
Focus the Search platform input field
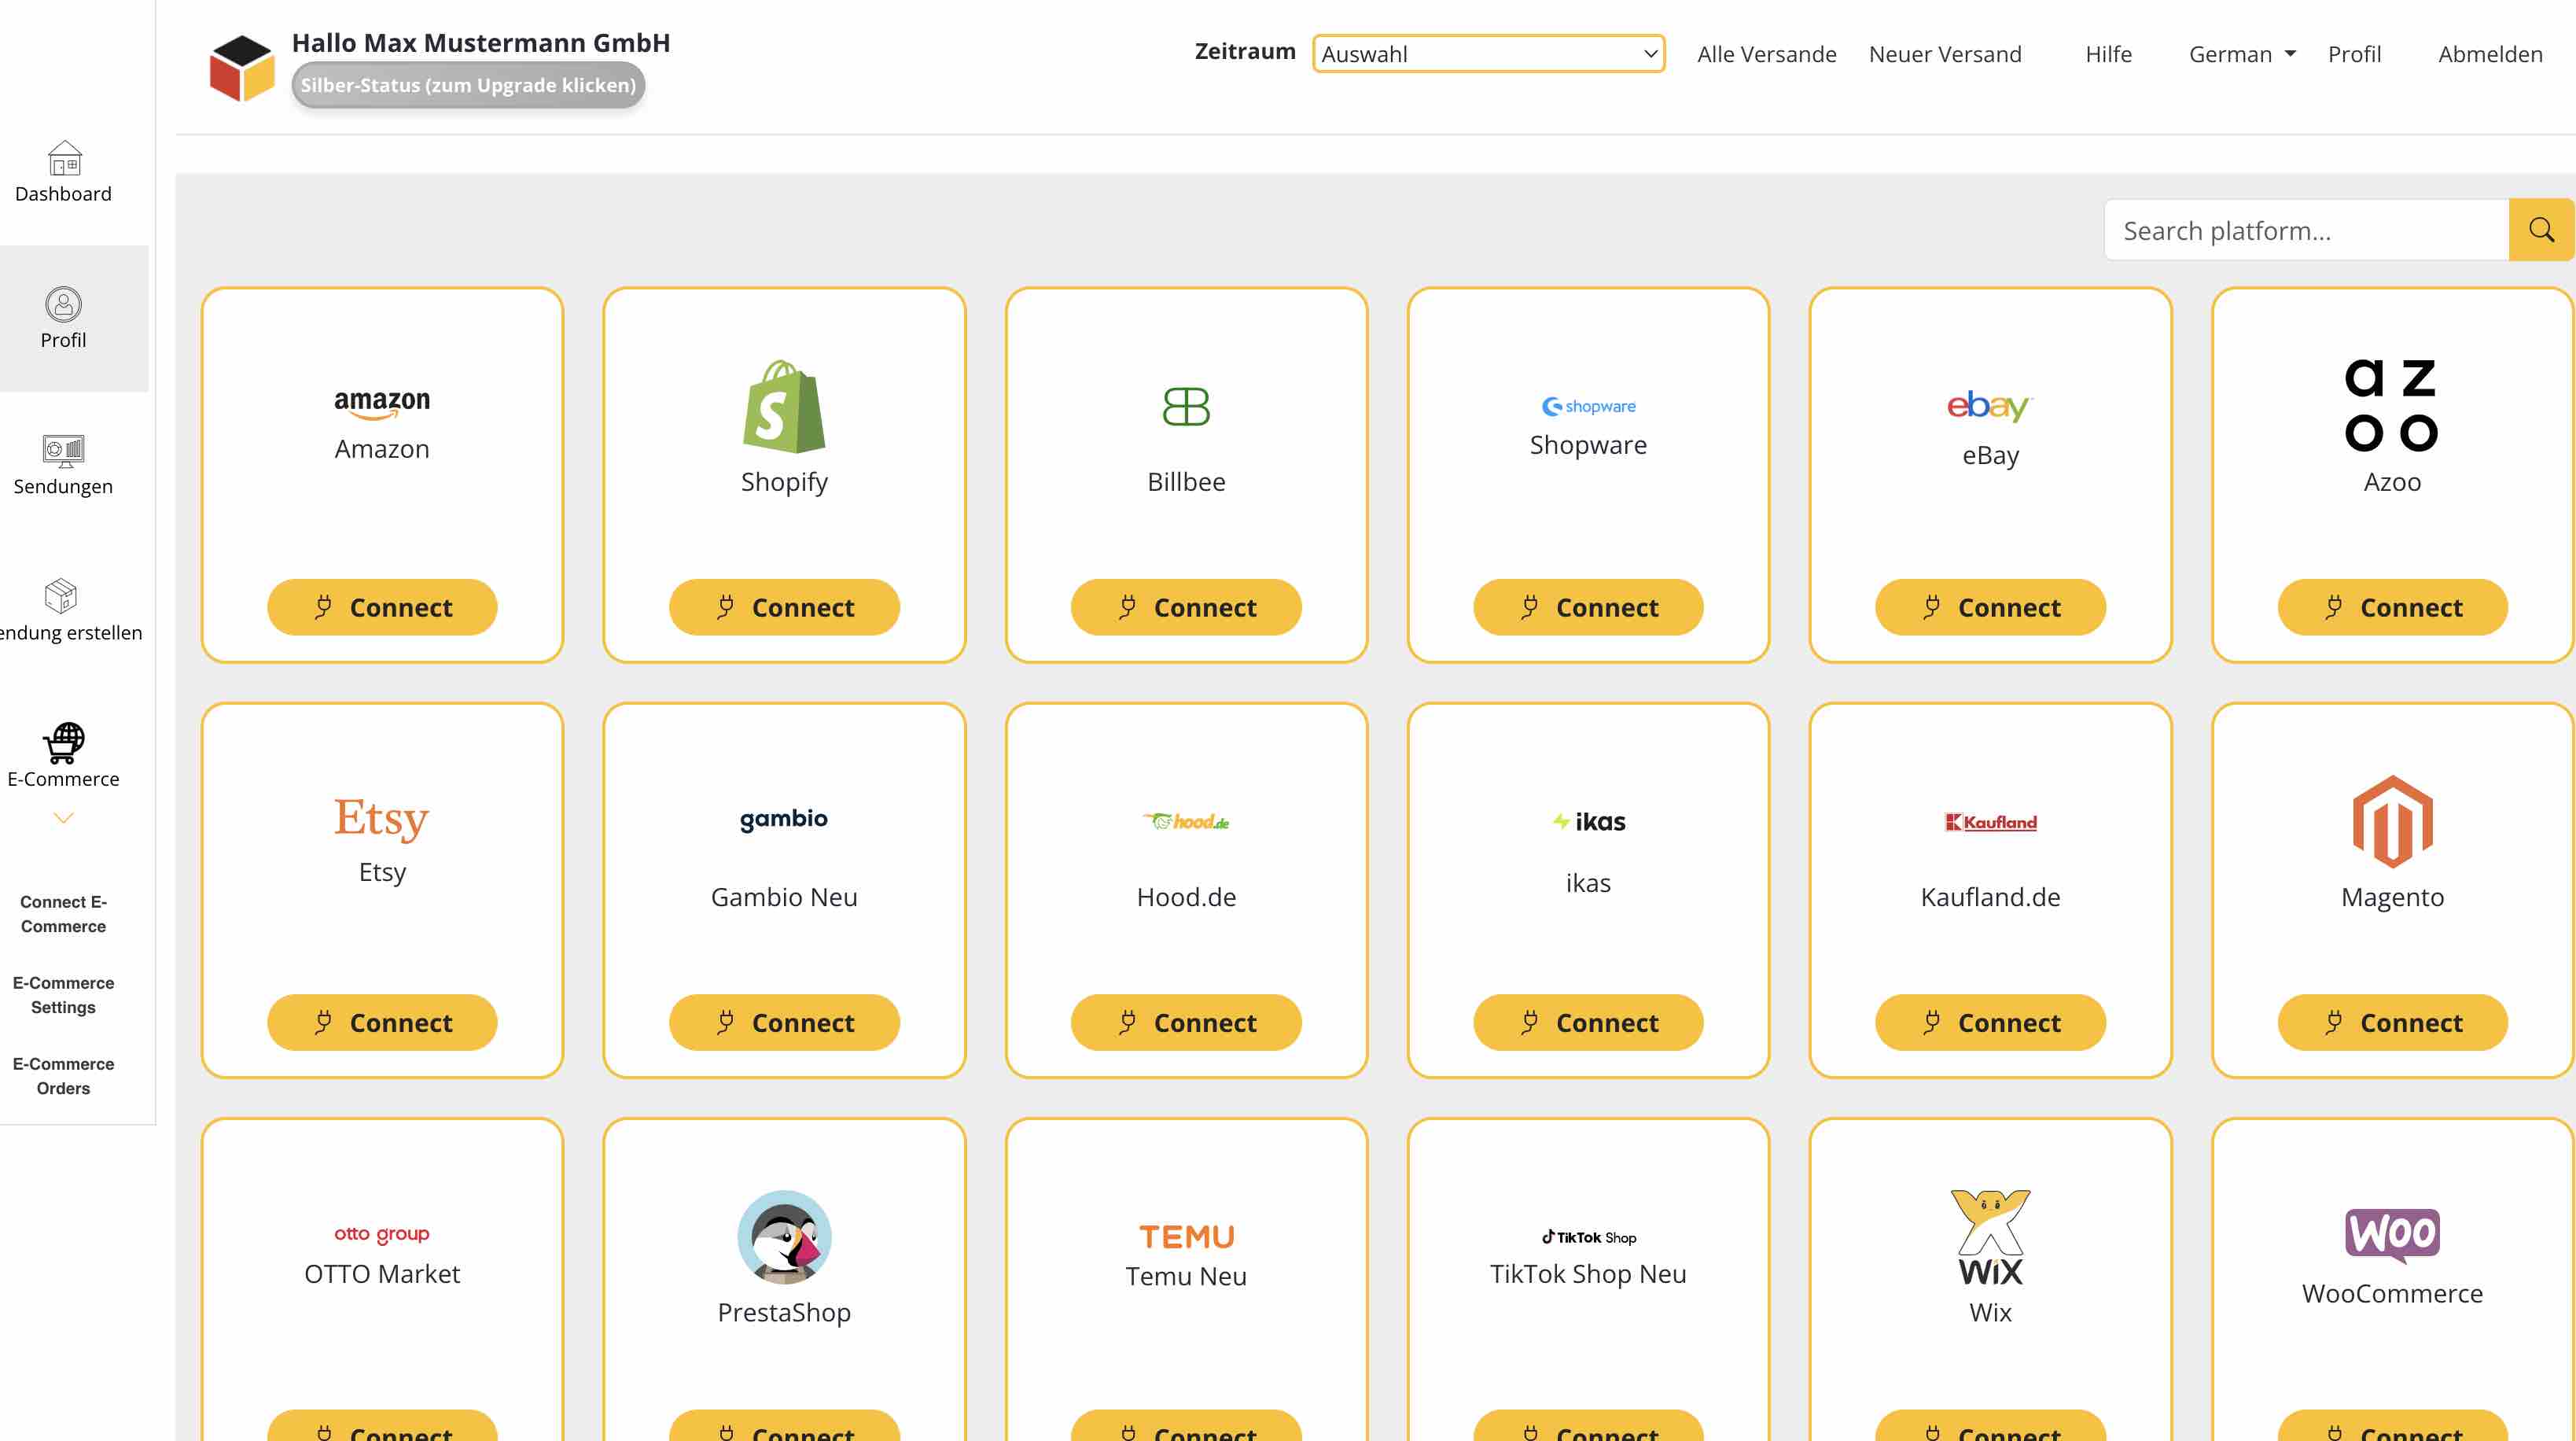point(2306,230)
